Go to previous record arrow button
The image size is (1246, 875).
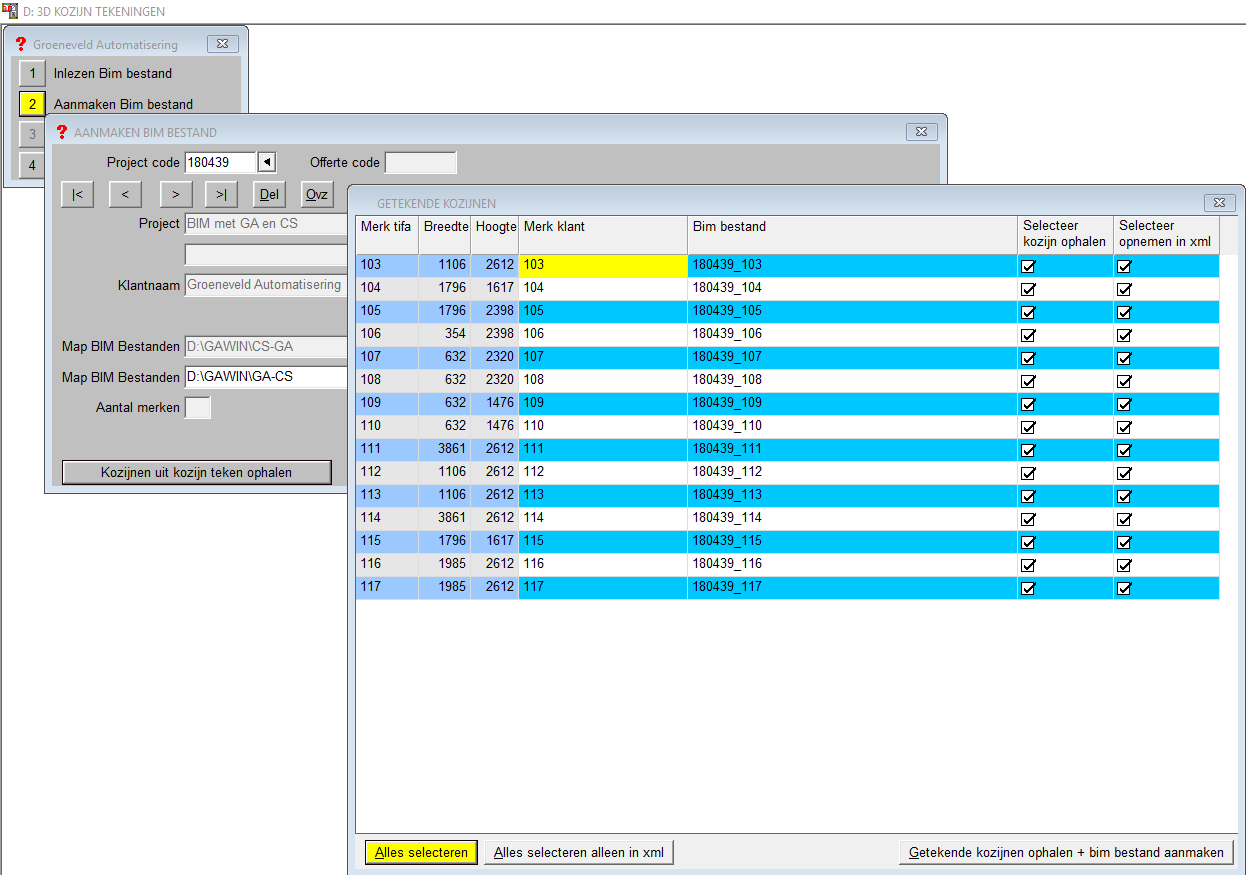[x=125, y=195]
